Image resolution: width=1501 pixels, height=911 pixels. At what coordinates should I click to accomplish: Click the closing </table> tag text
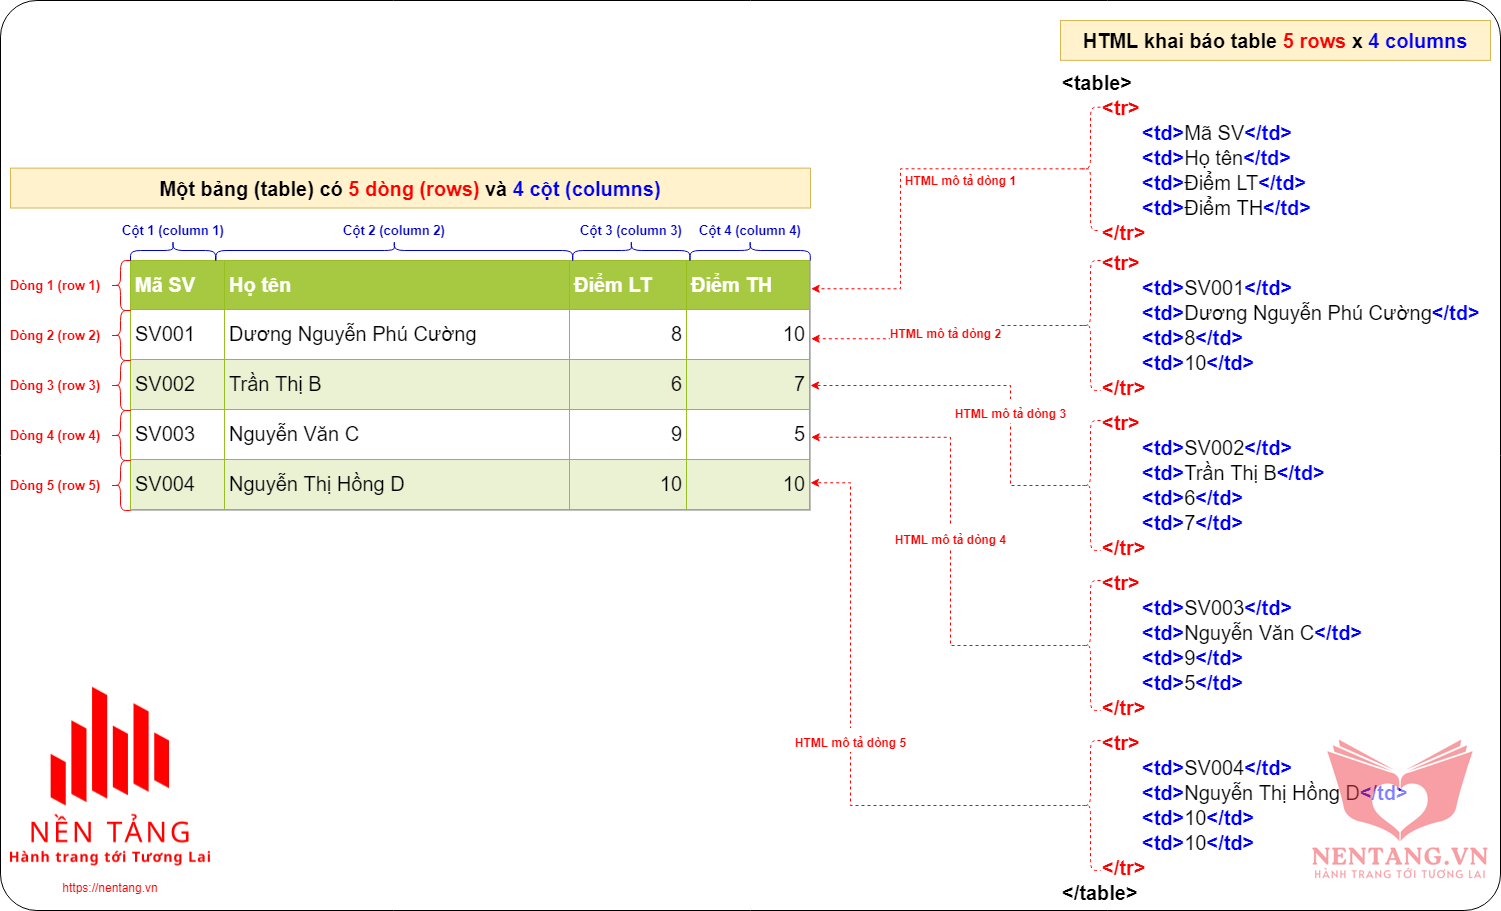pyautogui.click(x=1099, y=893)
